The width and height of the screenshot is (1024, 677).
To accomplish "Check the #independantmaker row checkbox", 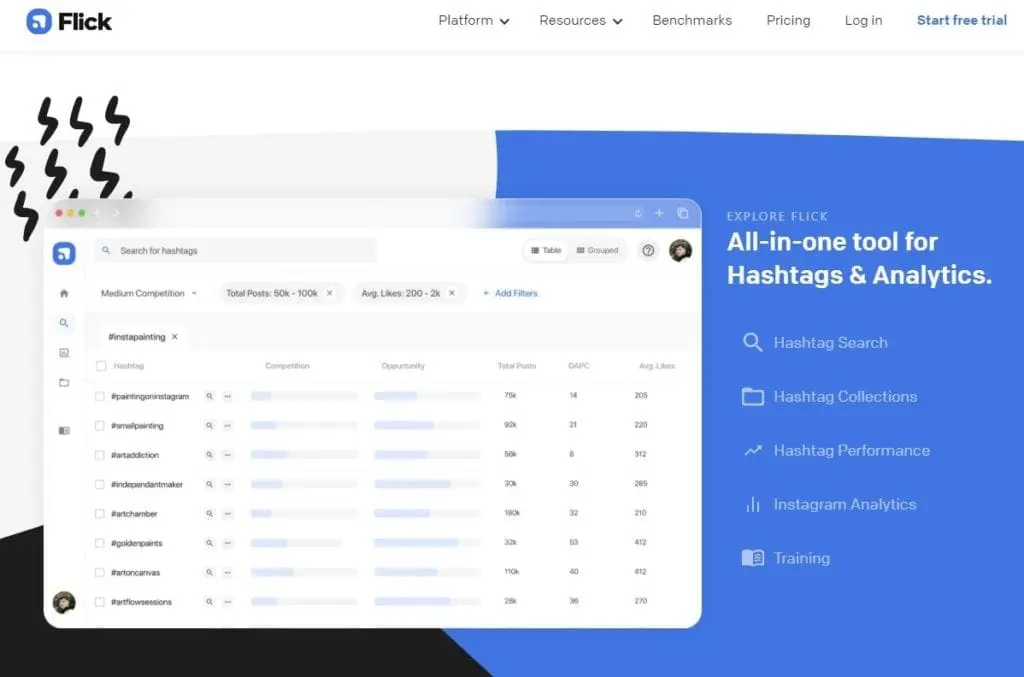I will tap(99, 484).
